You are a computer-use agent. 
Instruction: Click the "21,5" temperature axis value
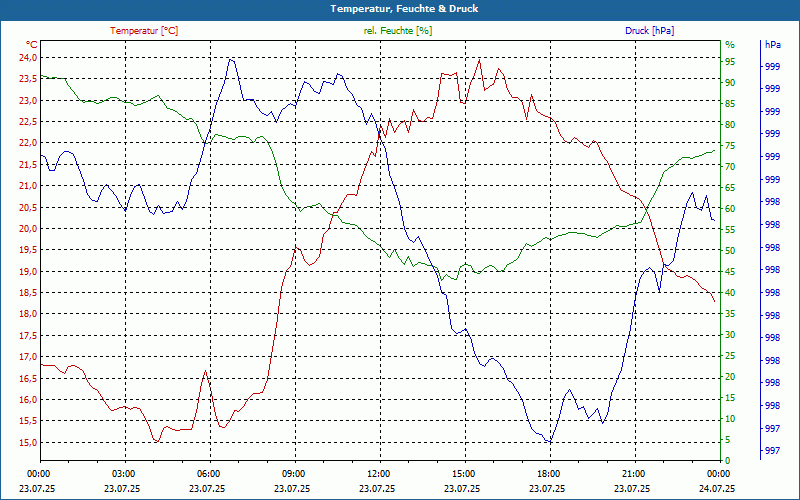(28, 164)
